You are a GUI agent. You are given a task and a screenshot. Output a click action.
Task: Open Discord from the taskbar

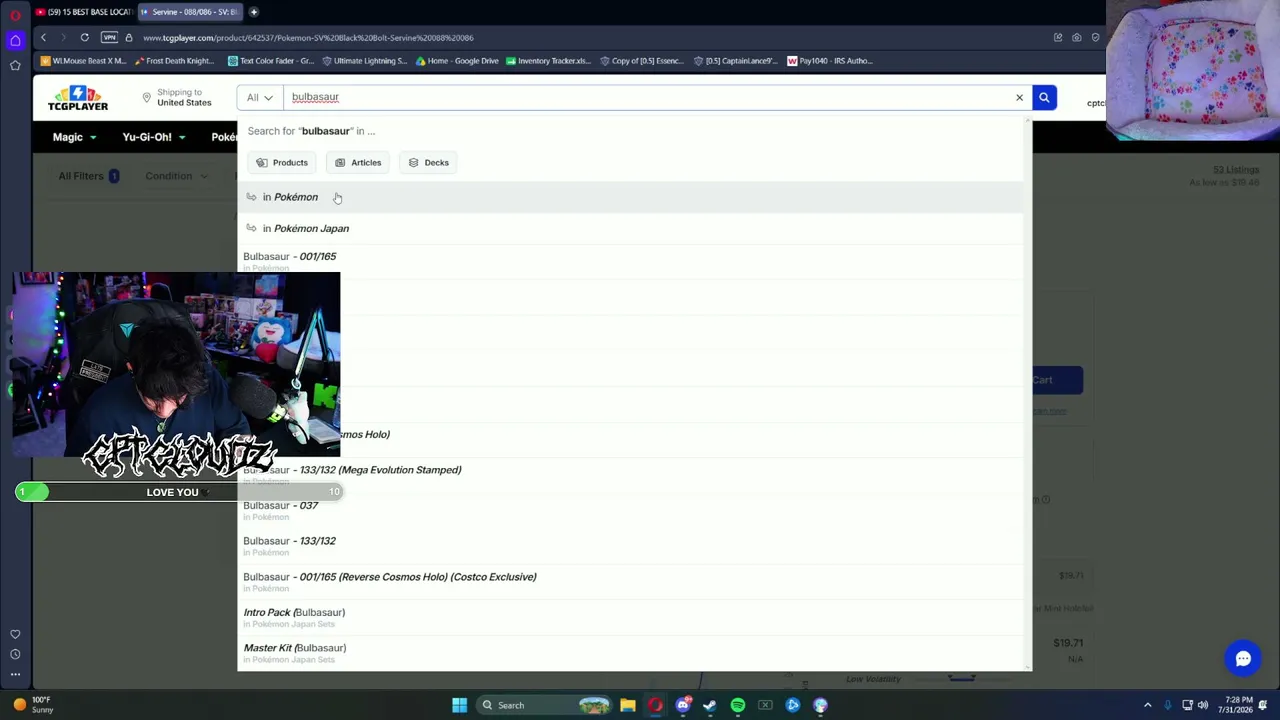pos(683,705)
